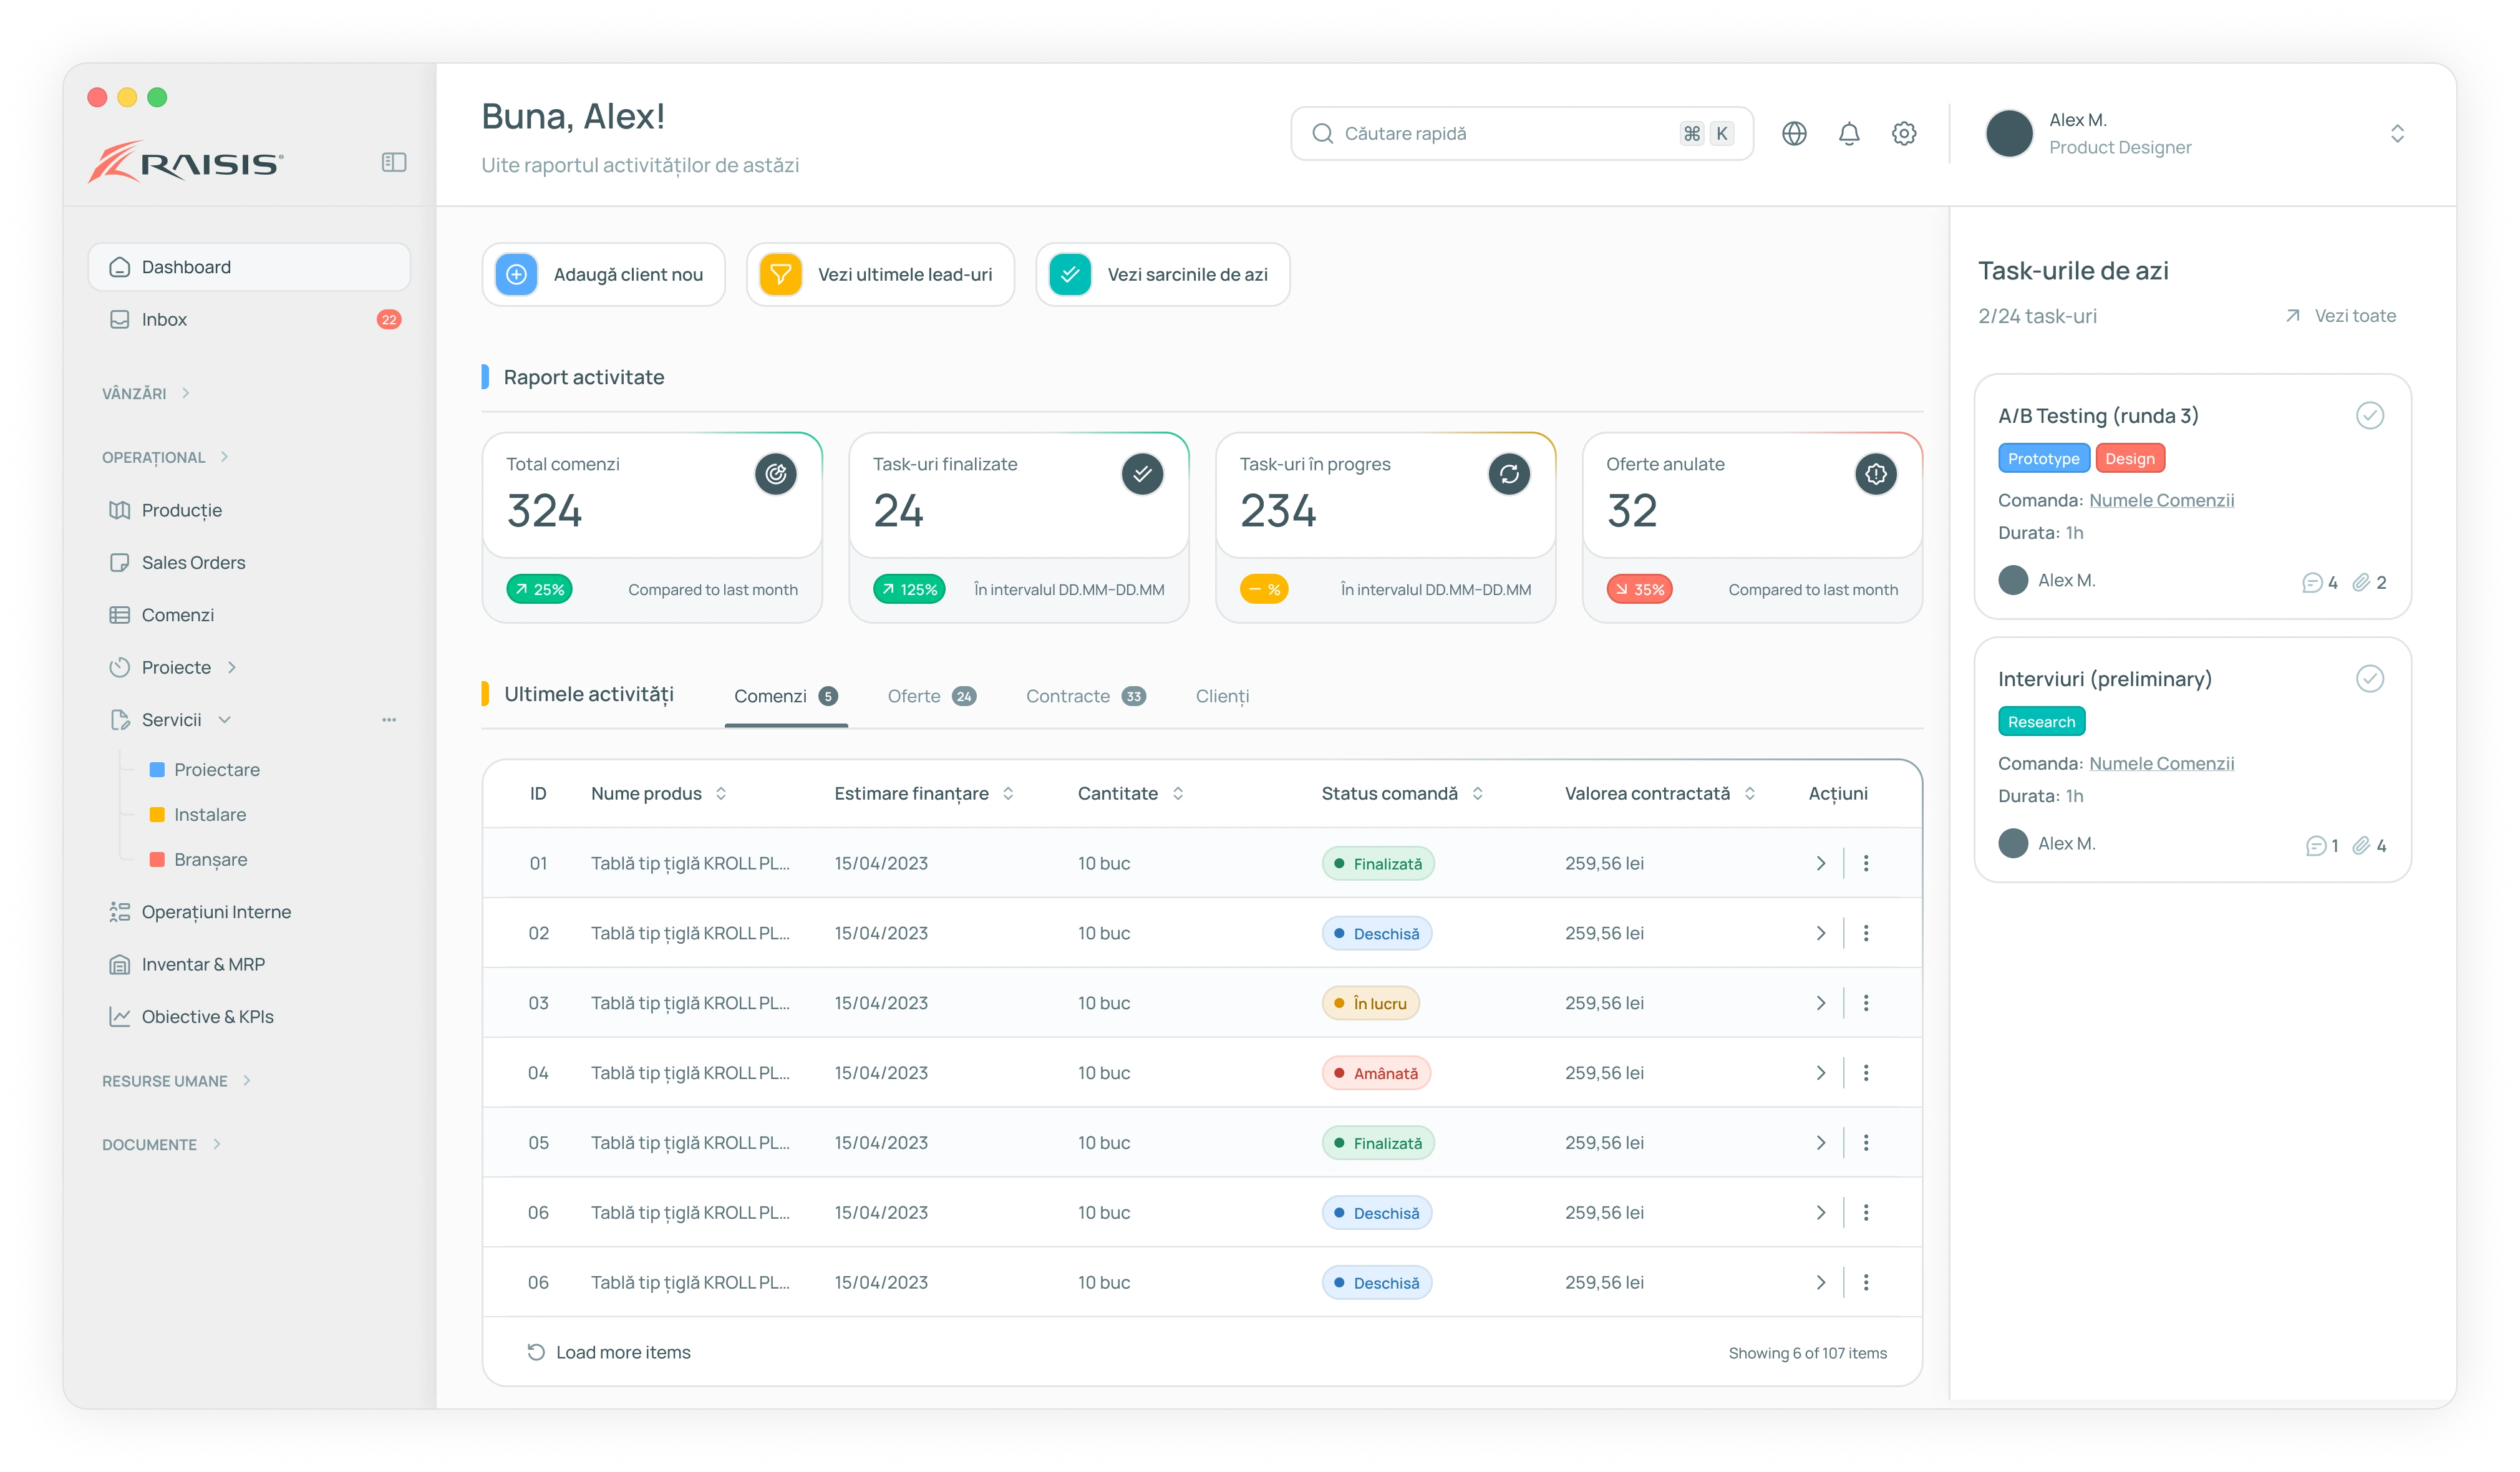The width and height of the screenshot is (2520, 1472).
Task: Select the yellow Instalare service
Action: (x=198, y=815)
